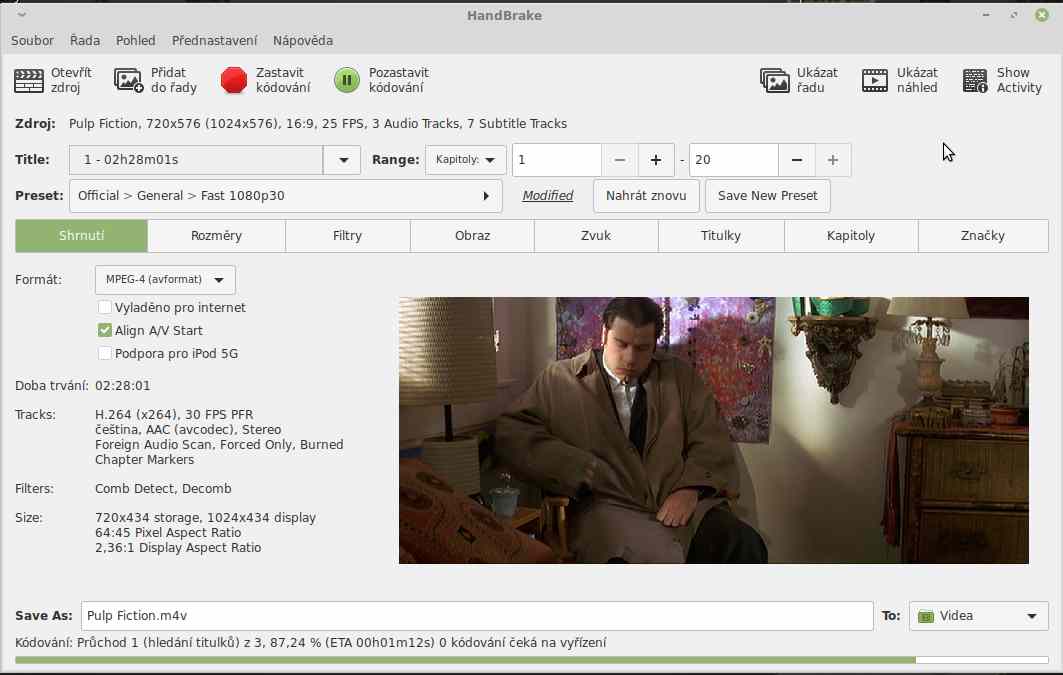This screenshot has height=675, width=1063.
Task: Click the Otevřít zdroj clapperboard icon
Action: click(x=28, y=80)
